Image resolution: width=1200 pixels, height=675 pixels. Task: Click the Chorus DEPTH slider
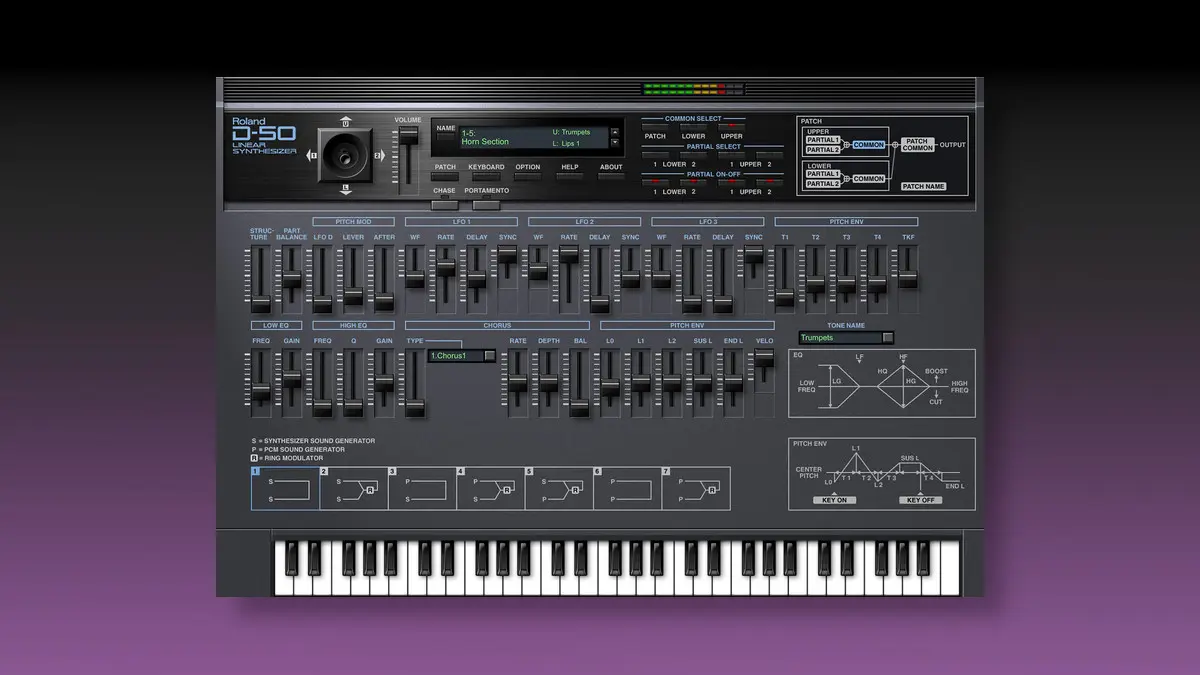point(549,384)
